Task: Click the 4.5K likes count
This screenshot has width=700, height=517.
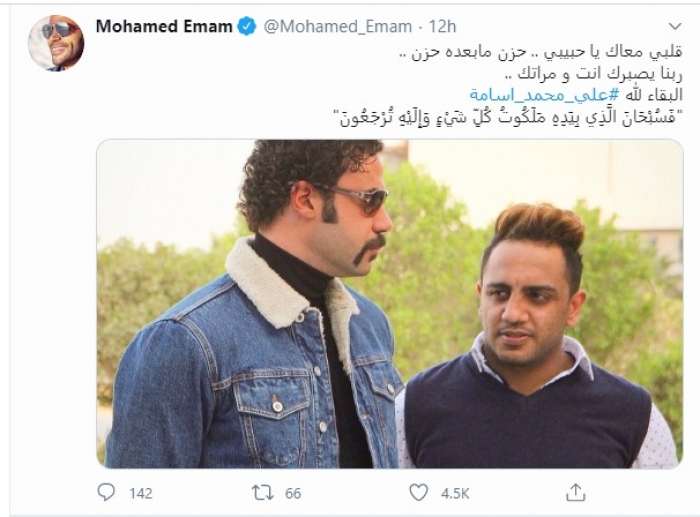Action: pos(455,493)
